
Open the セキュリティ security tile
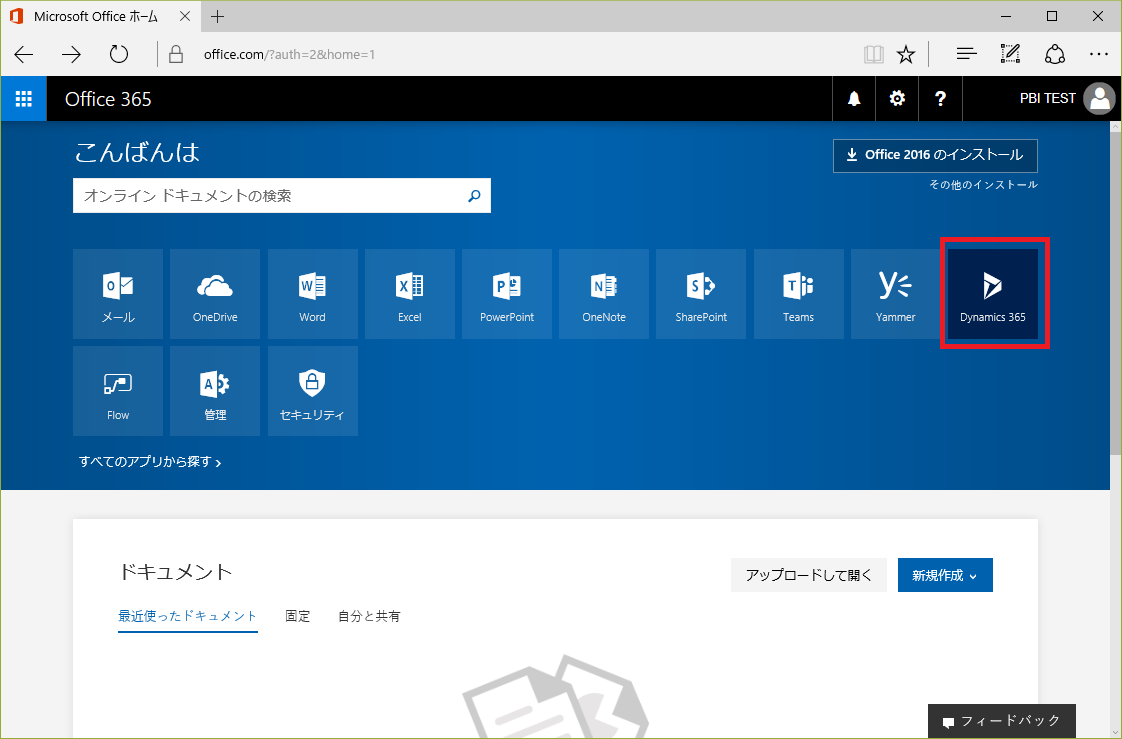313,391
